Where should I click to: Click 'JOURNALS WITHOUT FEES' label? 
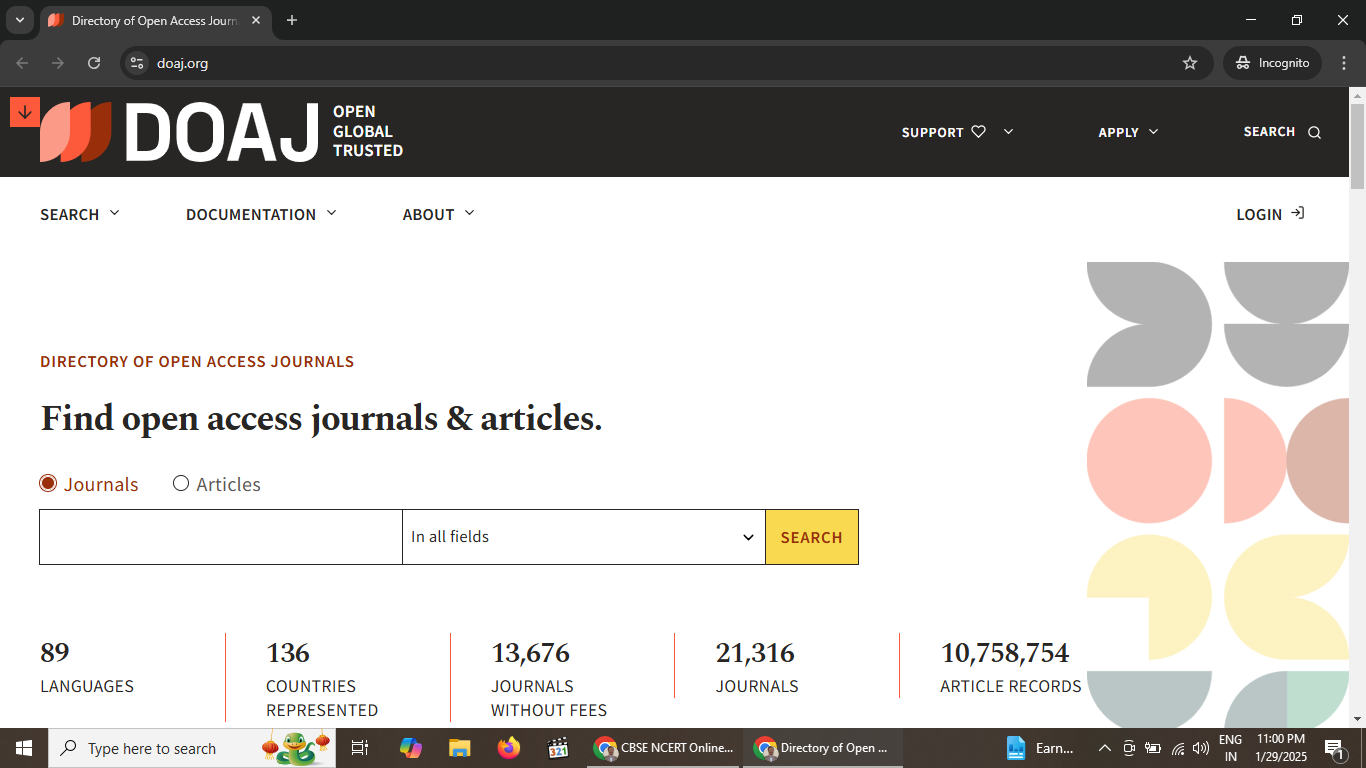(549, 698)
